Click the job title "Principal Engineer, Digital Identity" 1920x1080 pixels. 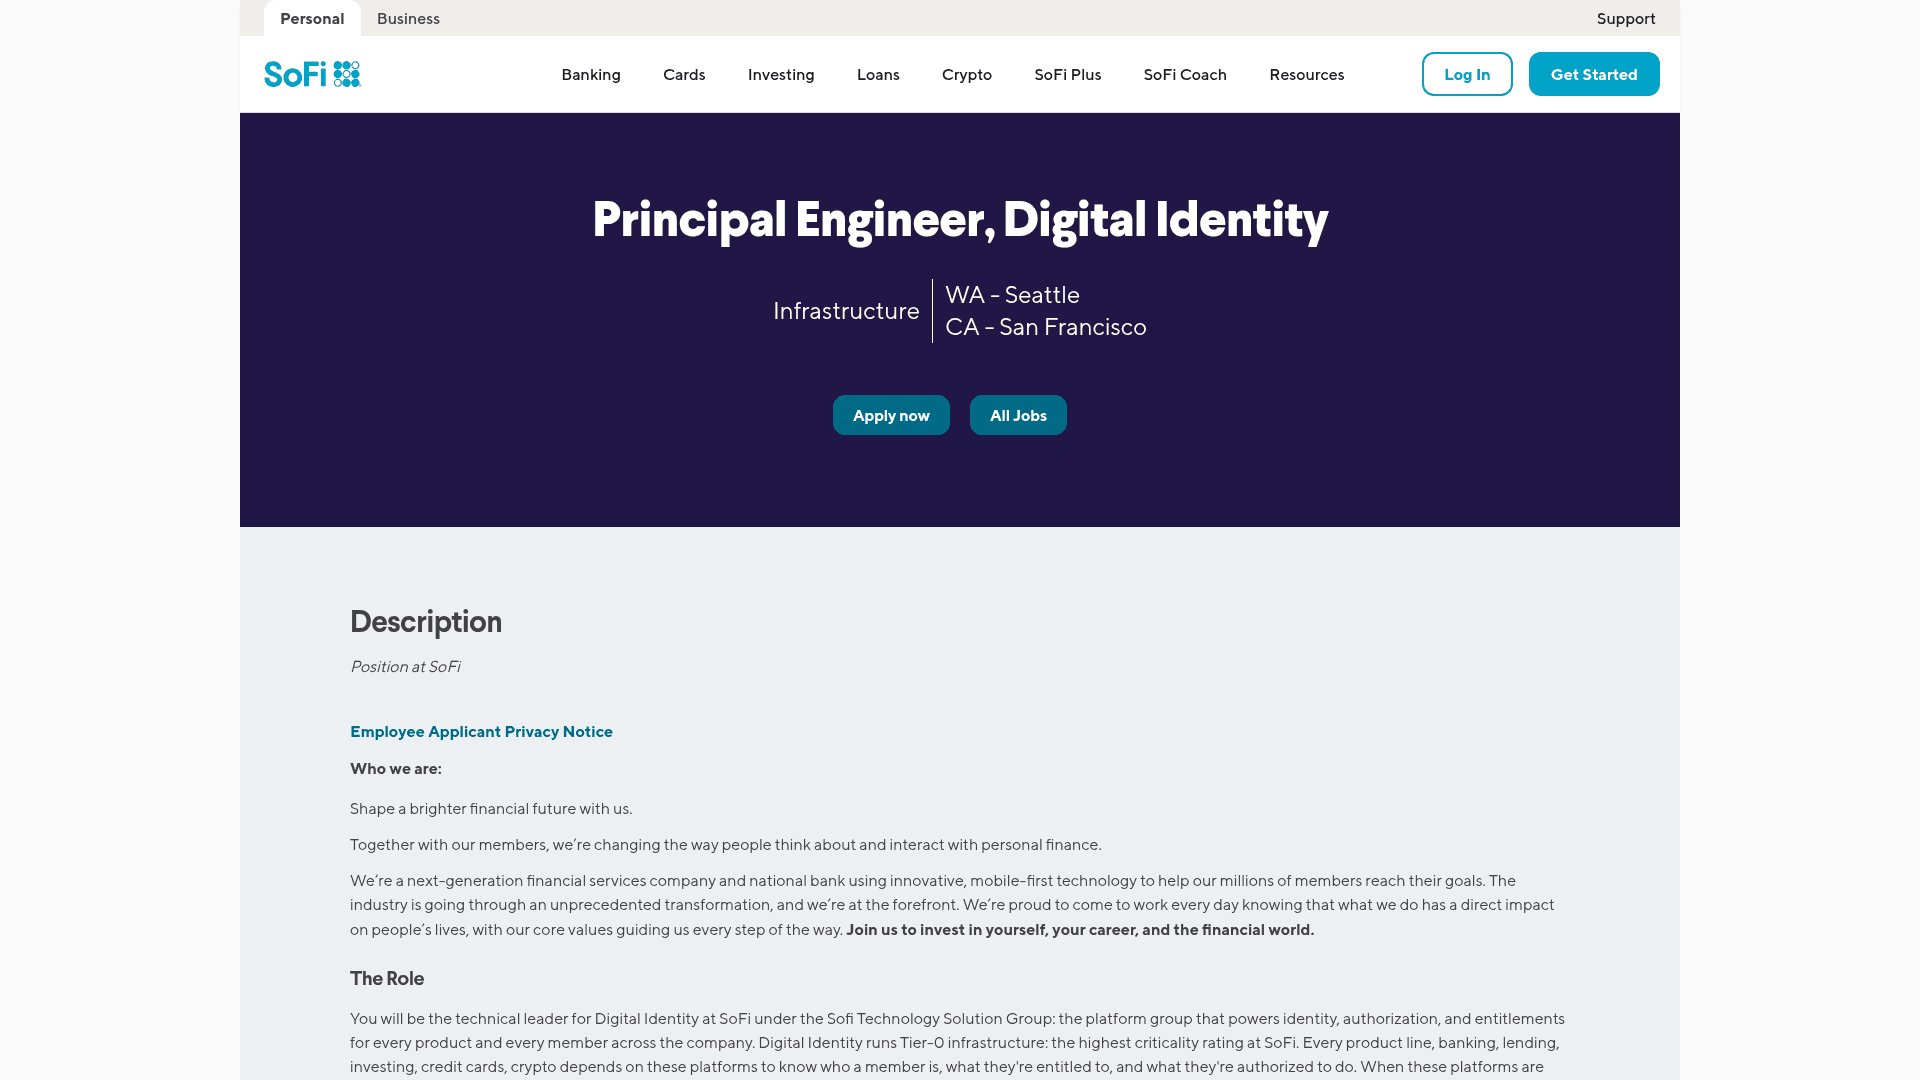point(960,219)
